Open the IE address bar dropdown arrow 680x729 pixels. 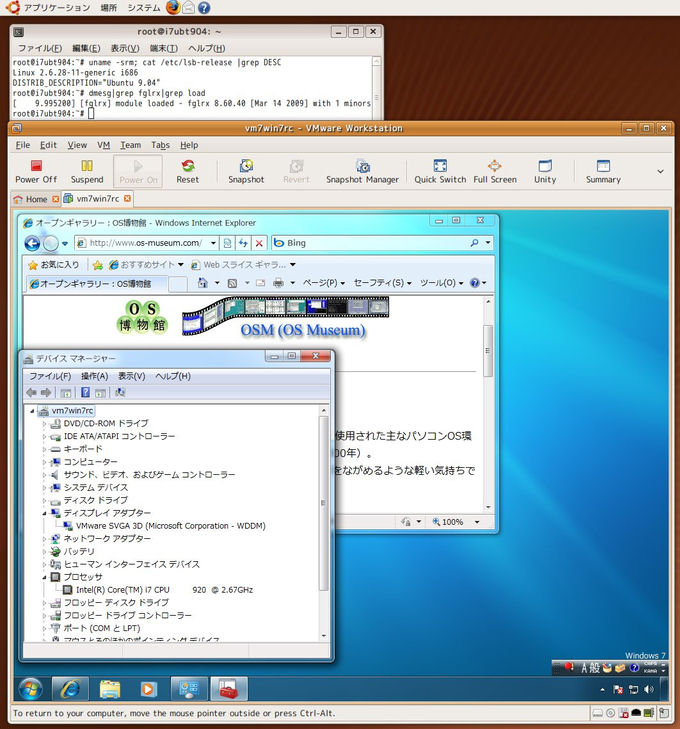click(x=213, y=243)
